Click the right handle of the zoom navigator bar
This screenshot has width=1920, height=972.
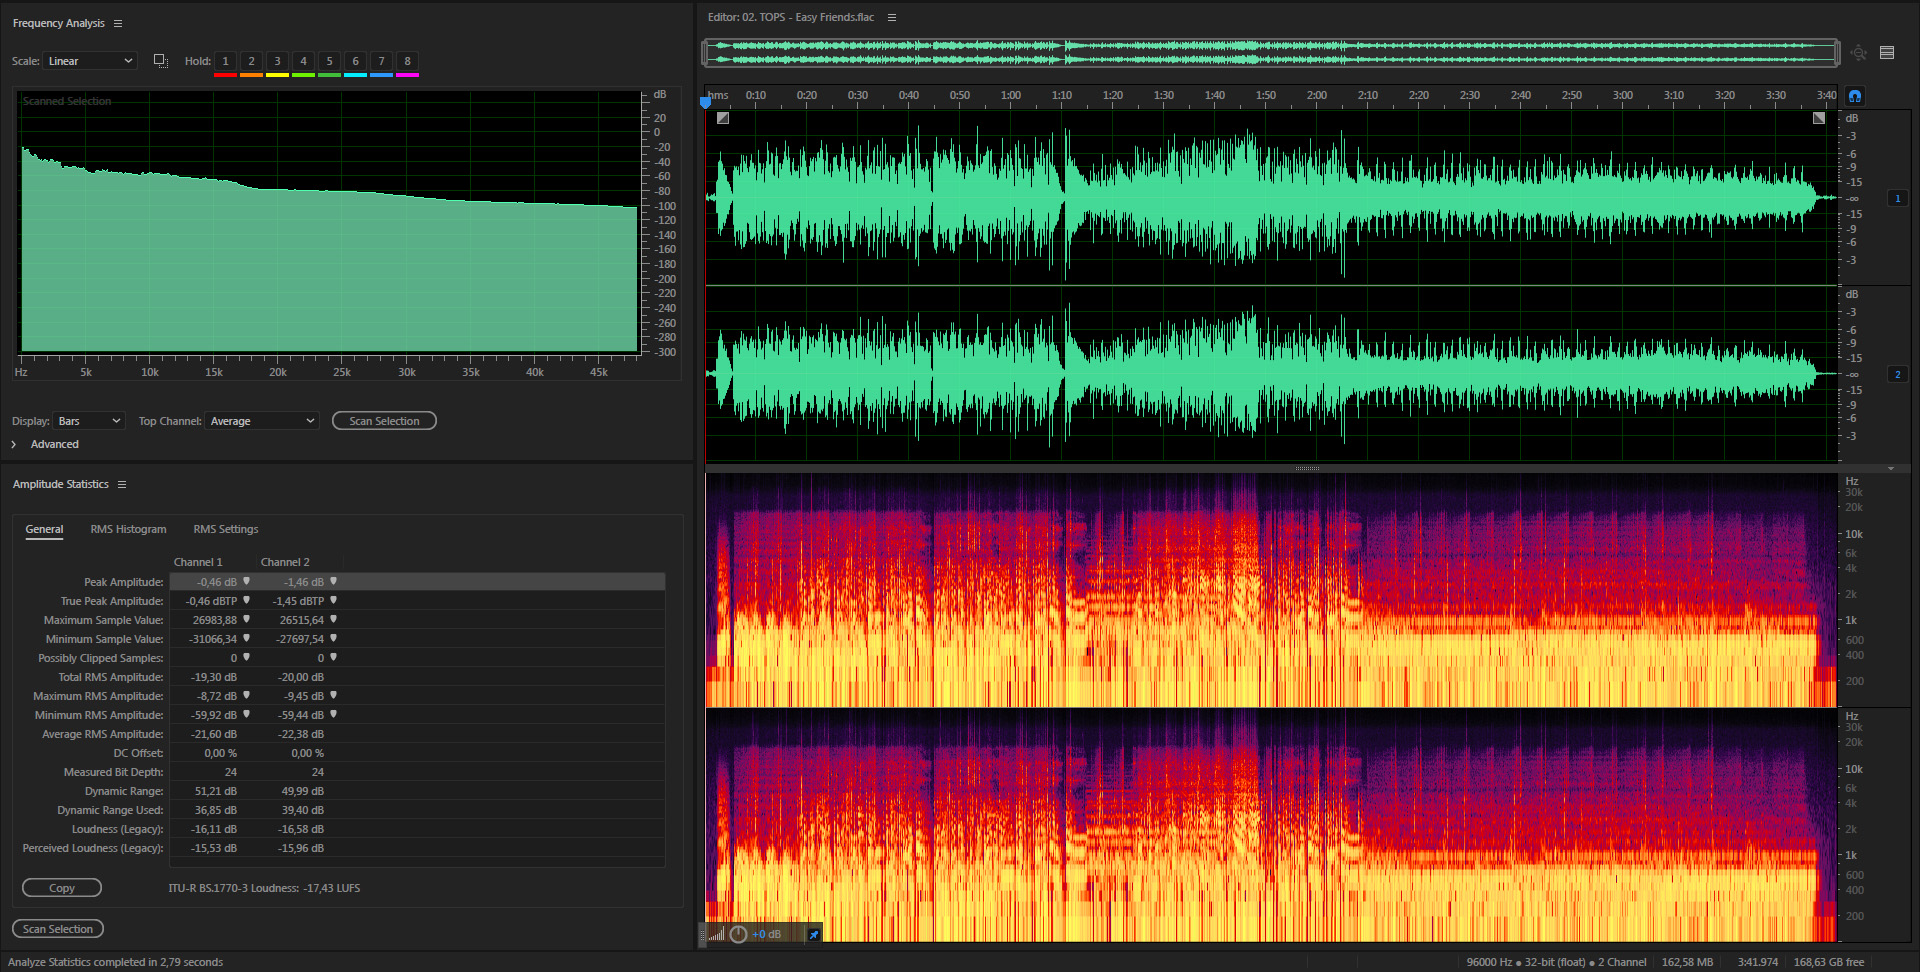1836,53
